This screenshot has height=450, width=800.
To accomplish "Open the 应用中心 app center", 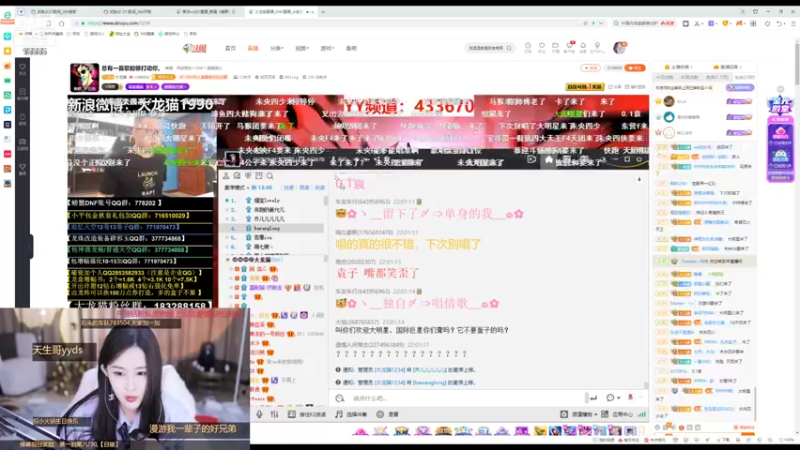I will [x=617, y=414].
